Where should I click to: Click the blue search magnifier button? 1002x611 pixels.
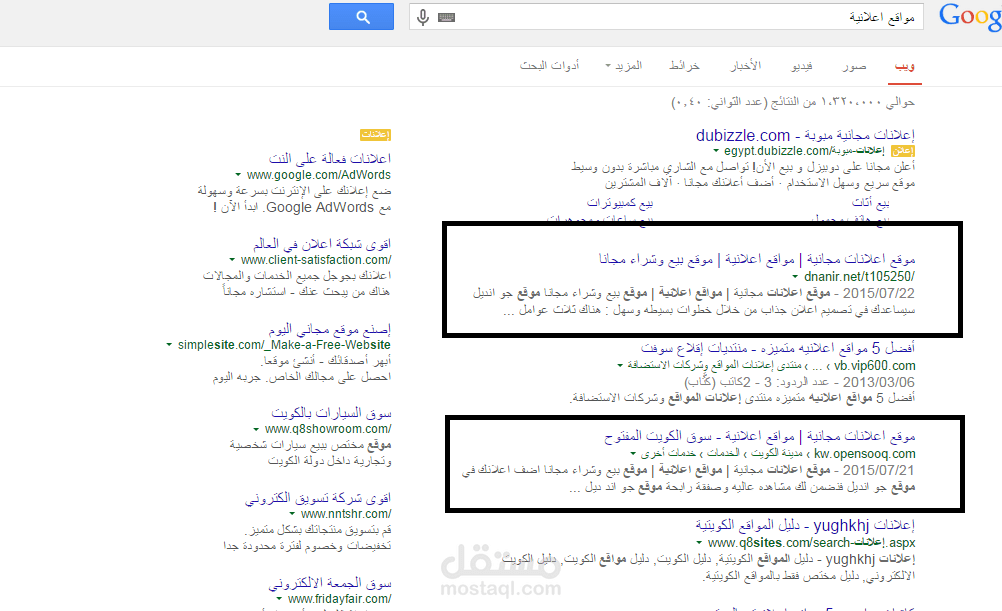click(x=361, y=17)
